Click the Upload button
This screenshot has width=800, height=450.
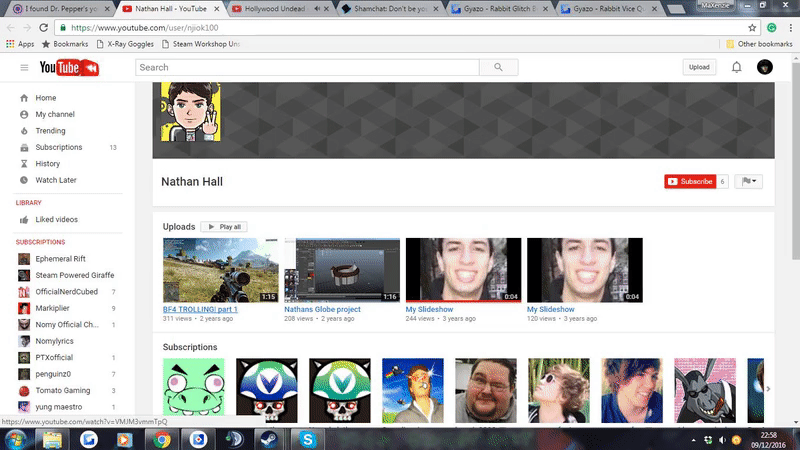[699, 67]
